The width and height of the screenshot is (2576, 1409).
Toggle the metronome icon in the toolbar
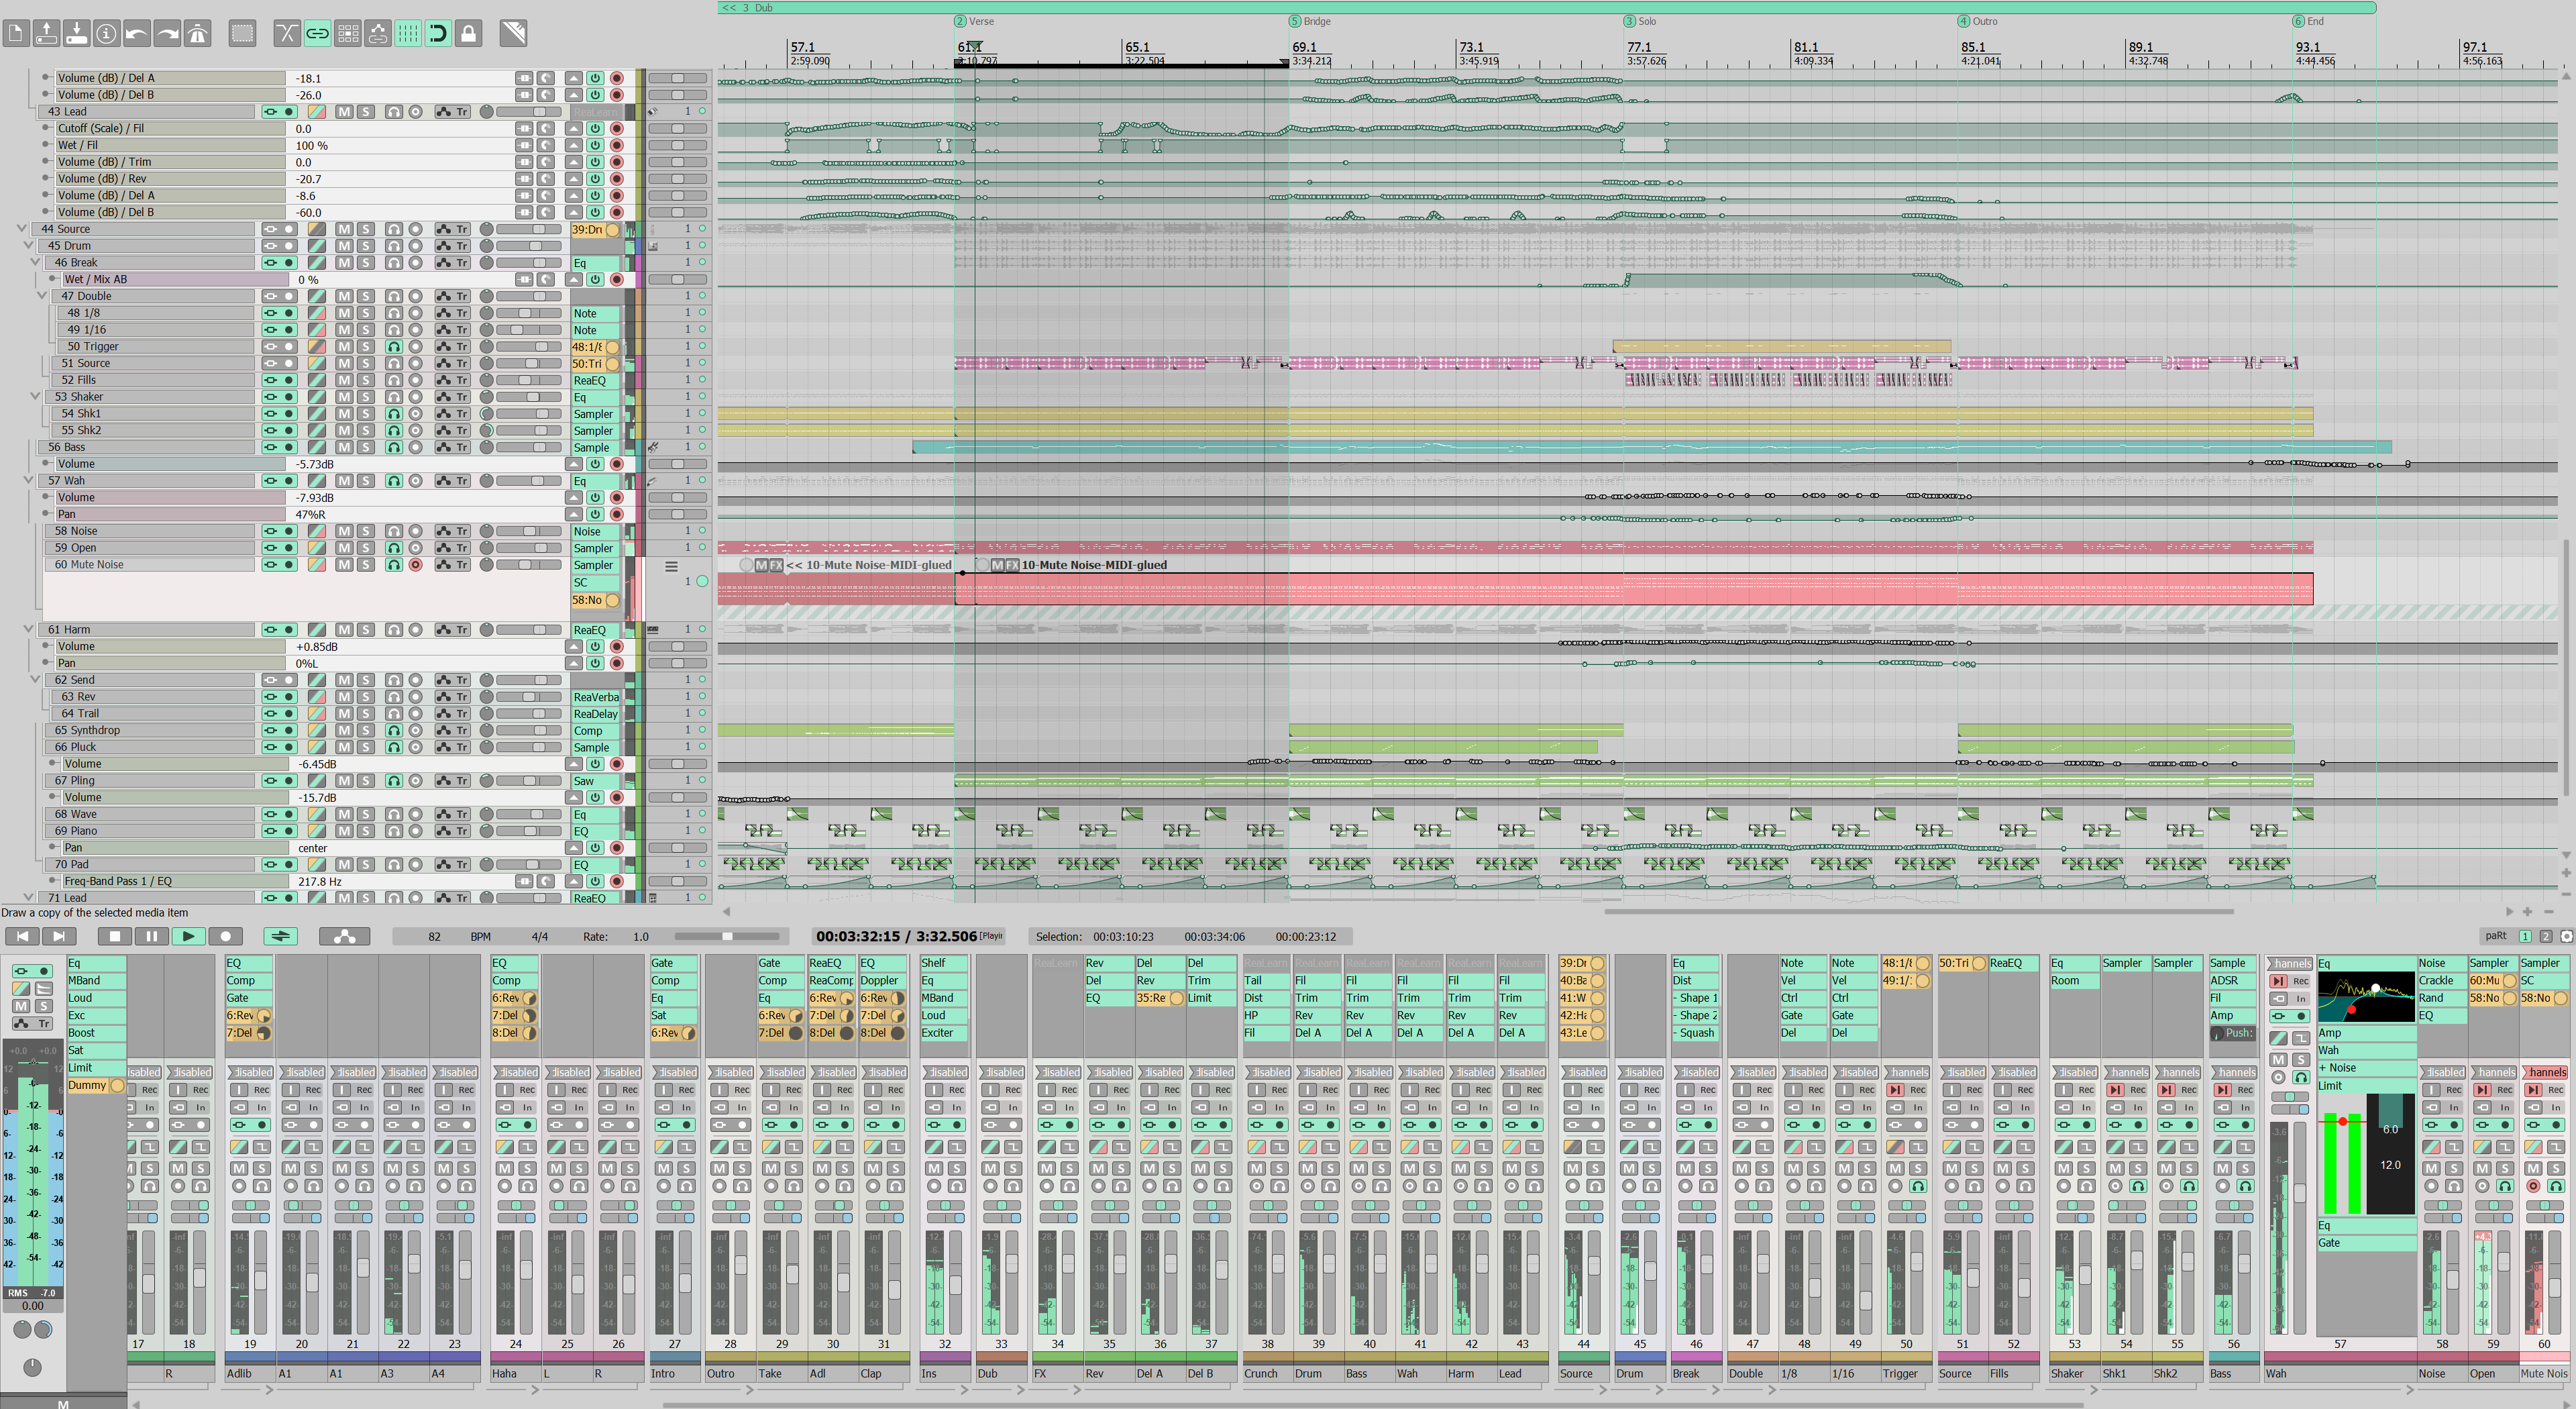[198, 34]
